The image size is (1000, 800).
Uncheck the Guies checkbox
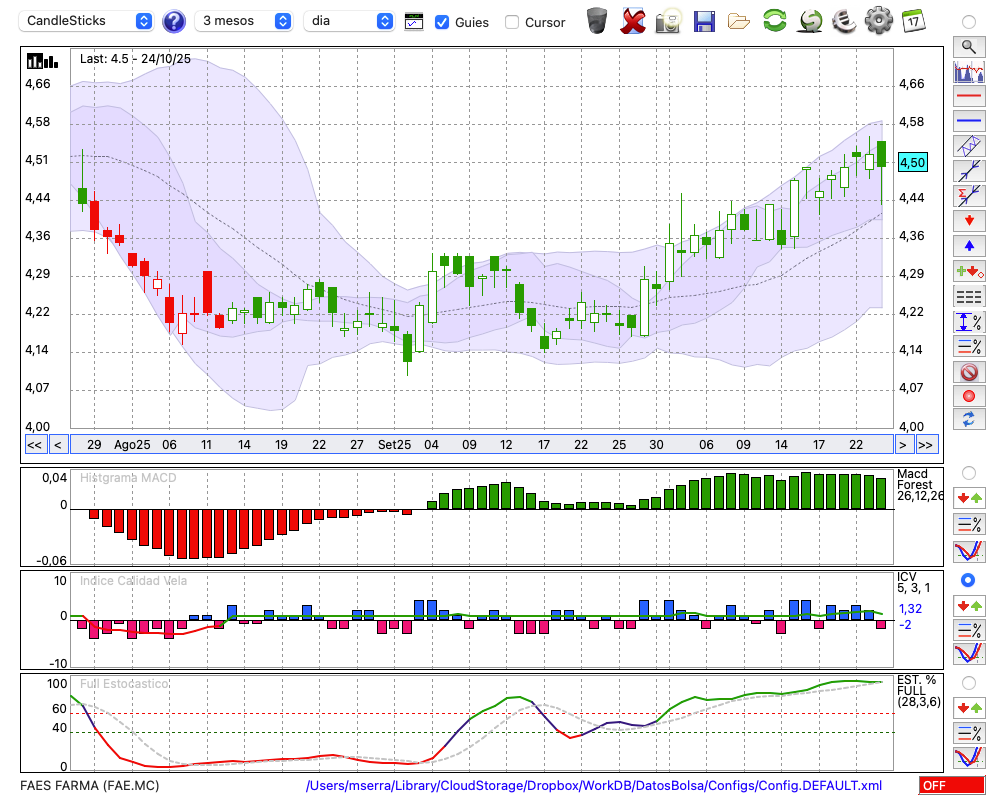[x=441, y=22]
